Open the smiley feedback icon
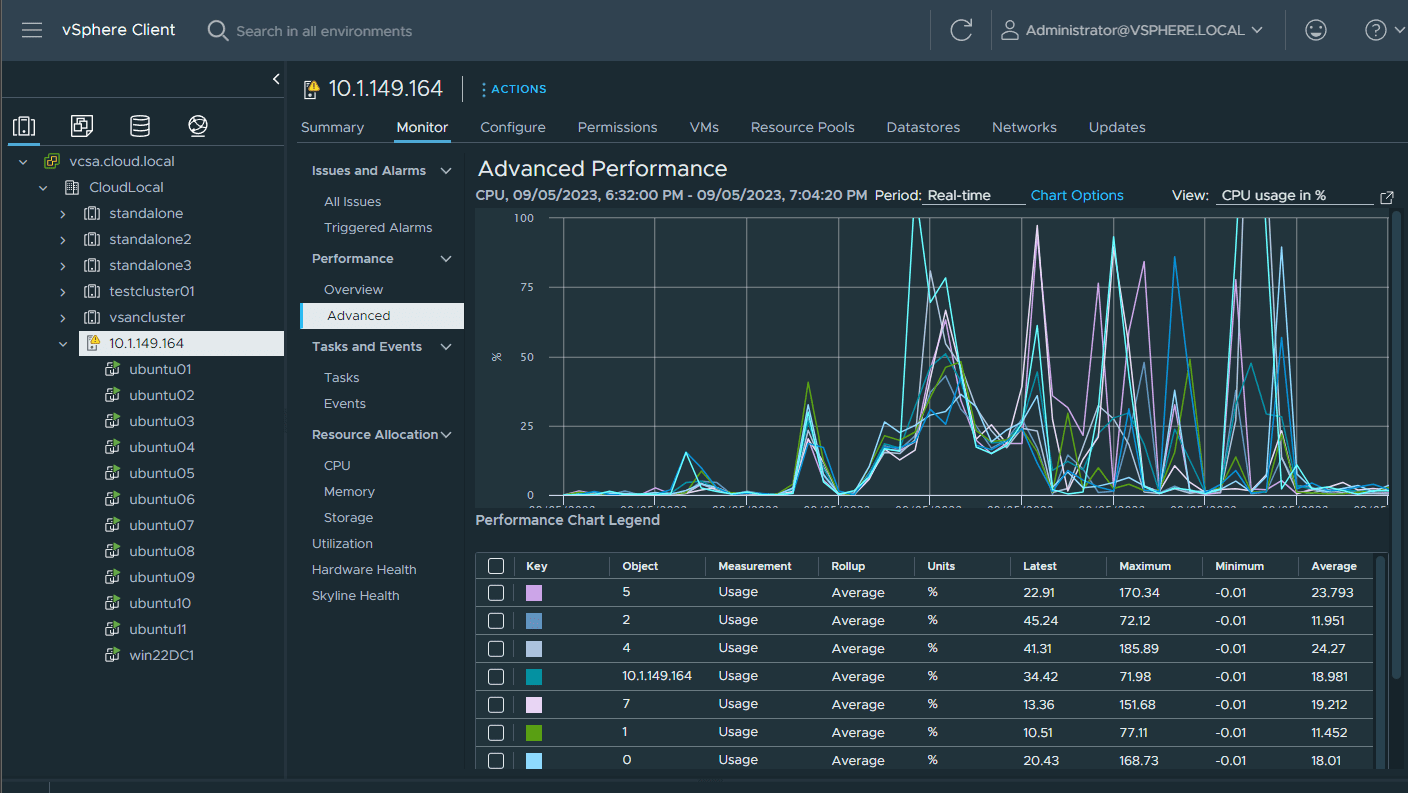The image size is (1408, 793). point(1316,30)
